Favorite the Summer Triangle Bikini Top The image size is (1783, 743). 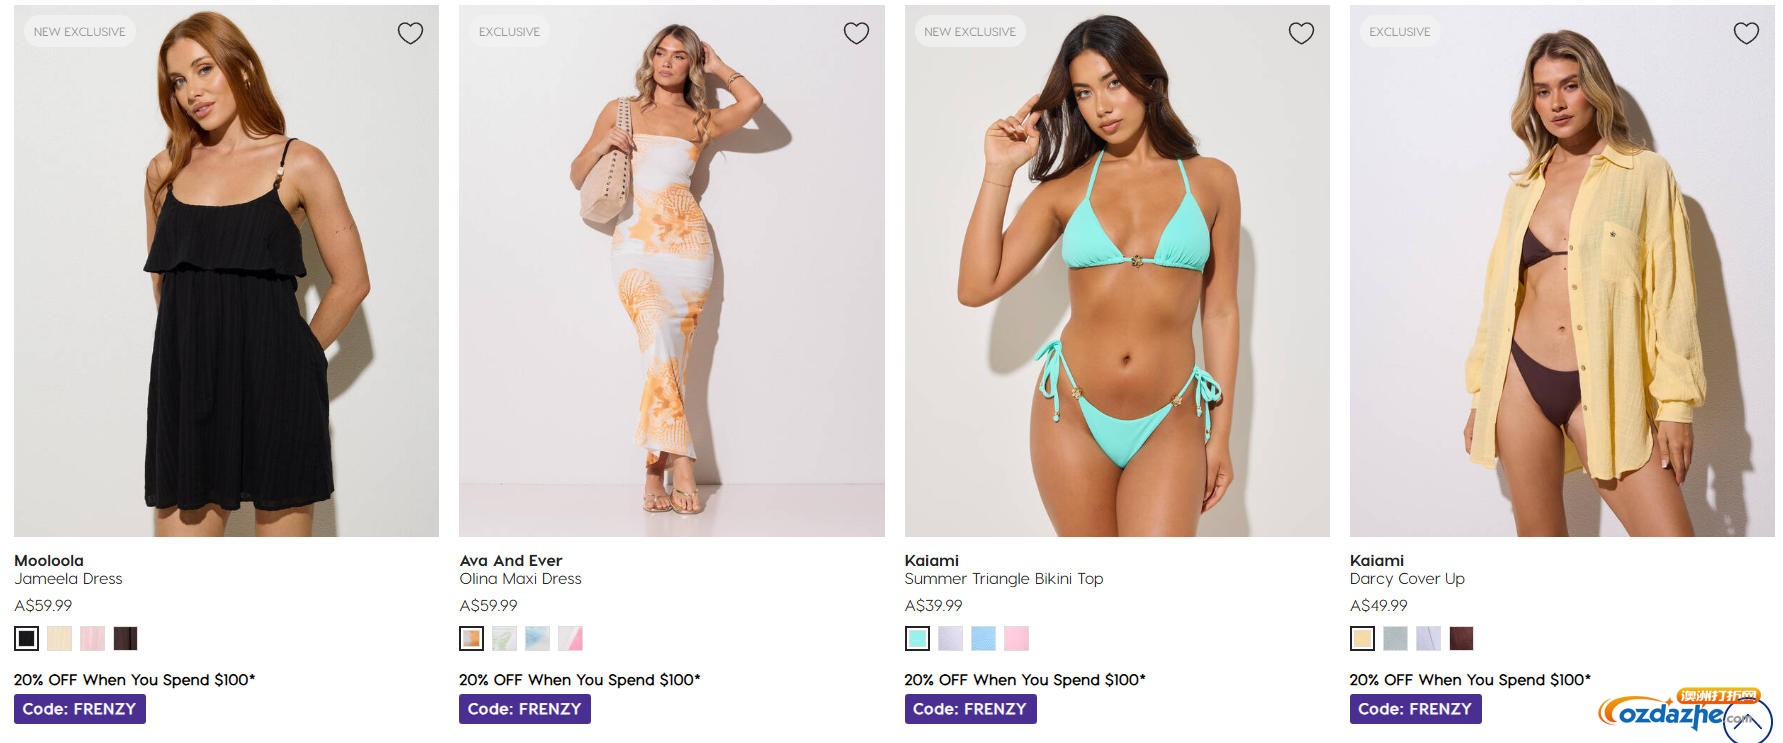(x=1301, y=33)
